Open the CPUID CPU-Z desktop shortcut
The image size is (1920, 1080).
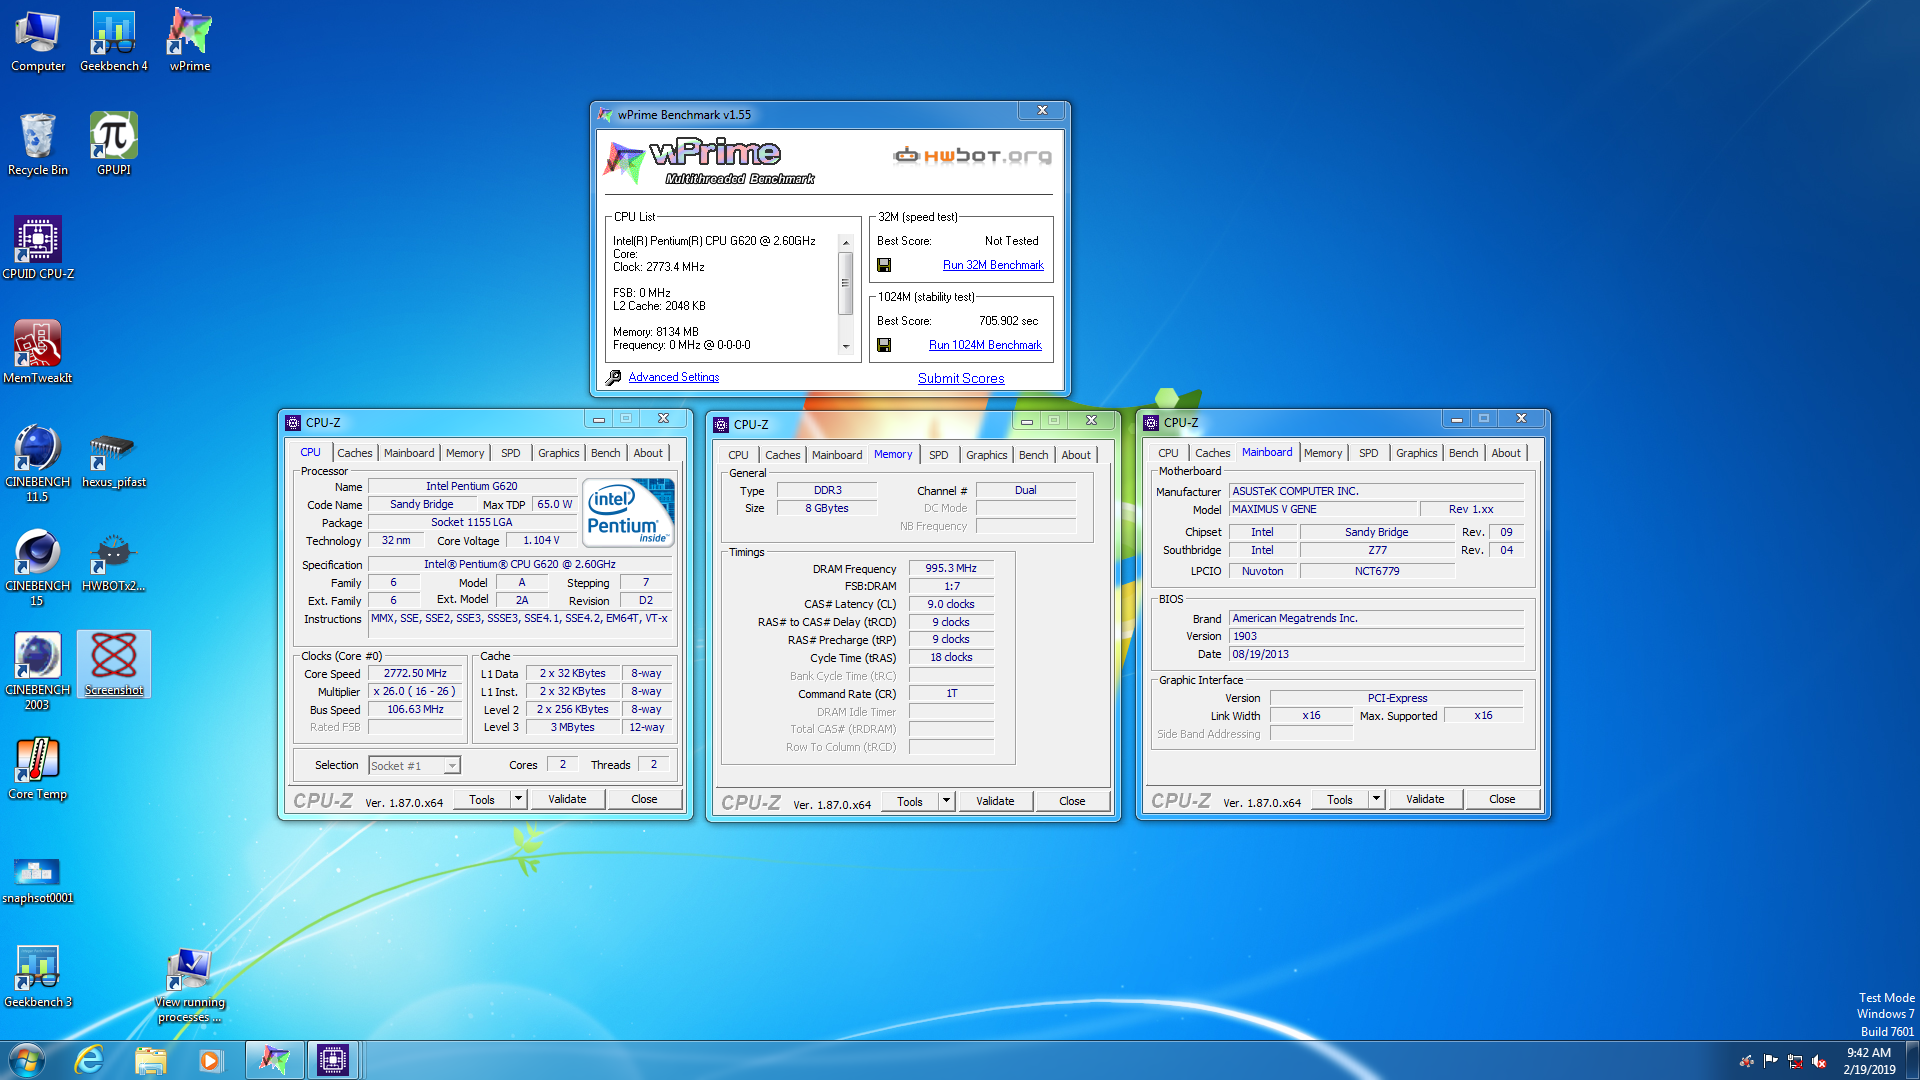(x=38, y=249)
